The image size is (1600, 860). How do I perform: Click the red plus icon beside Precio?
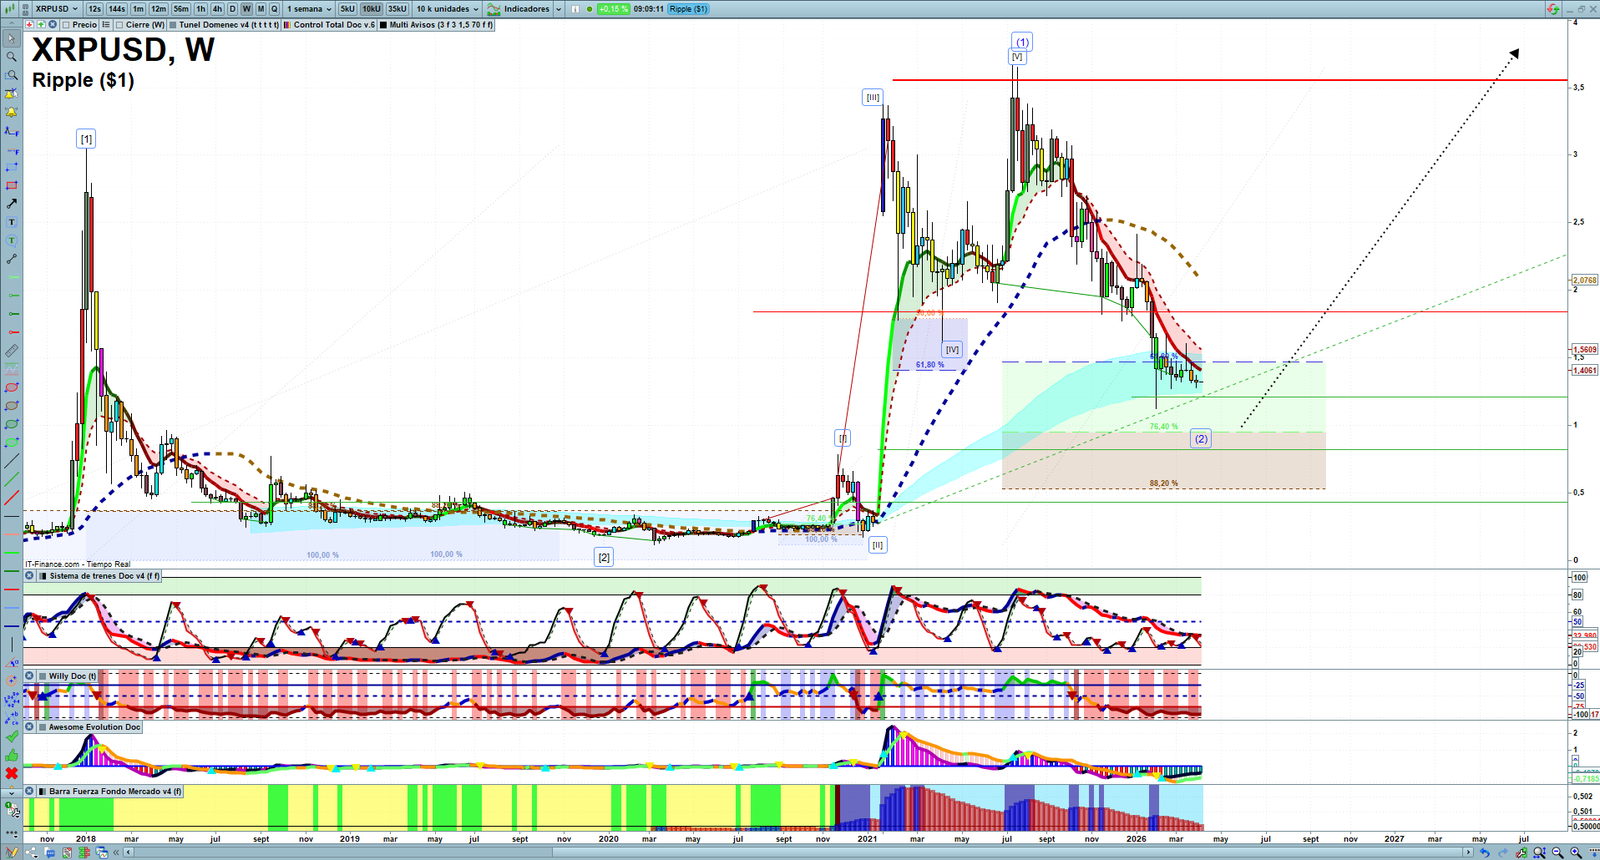(30, 25)
